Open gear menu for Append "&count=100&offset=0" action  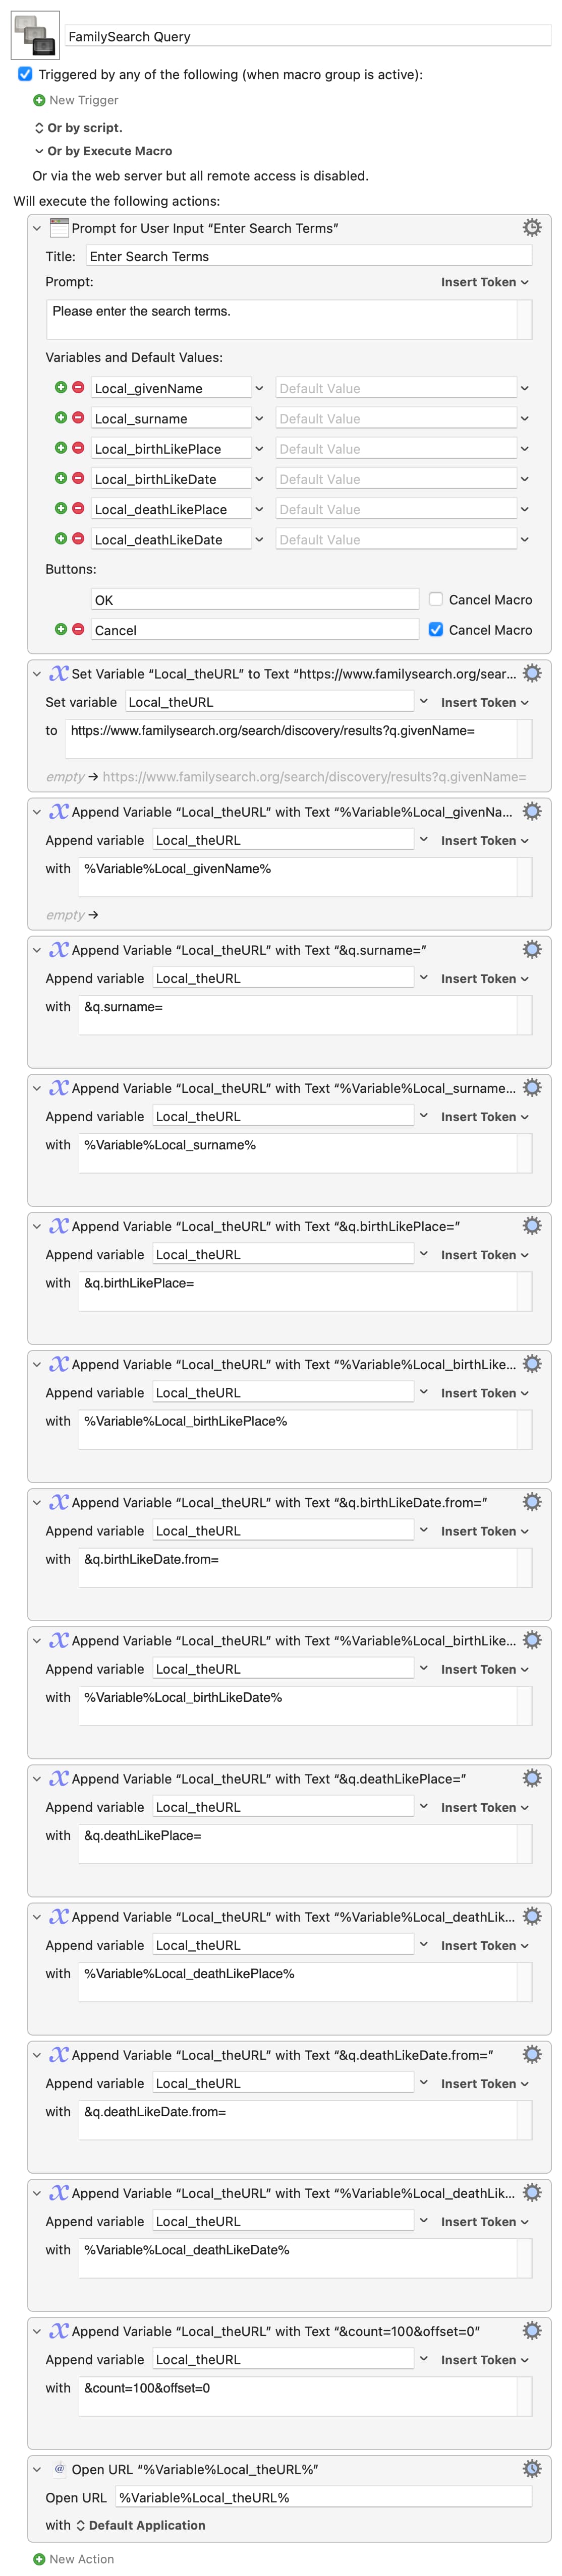pos(532,2330)
